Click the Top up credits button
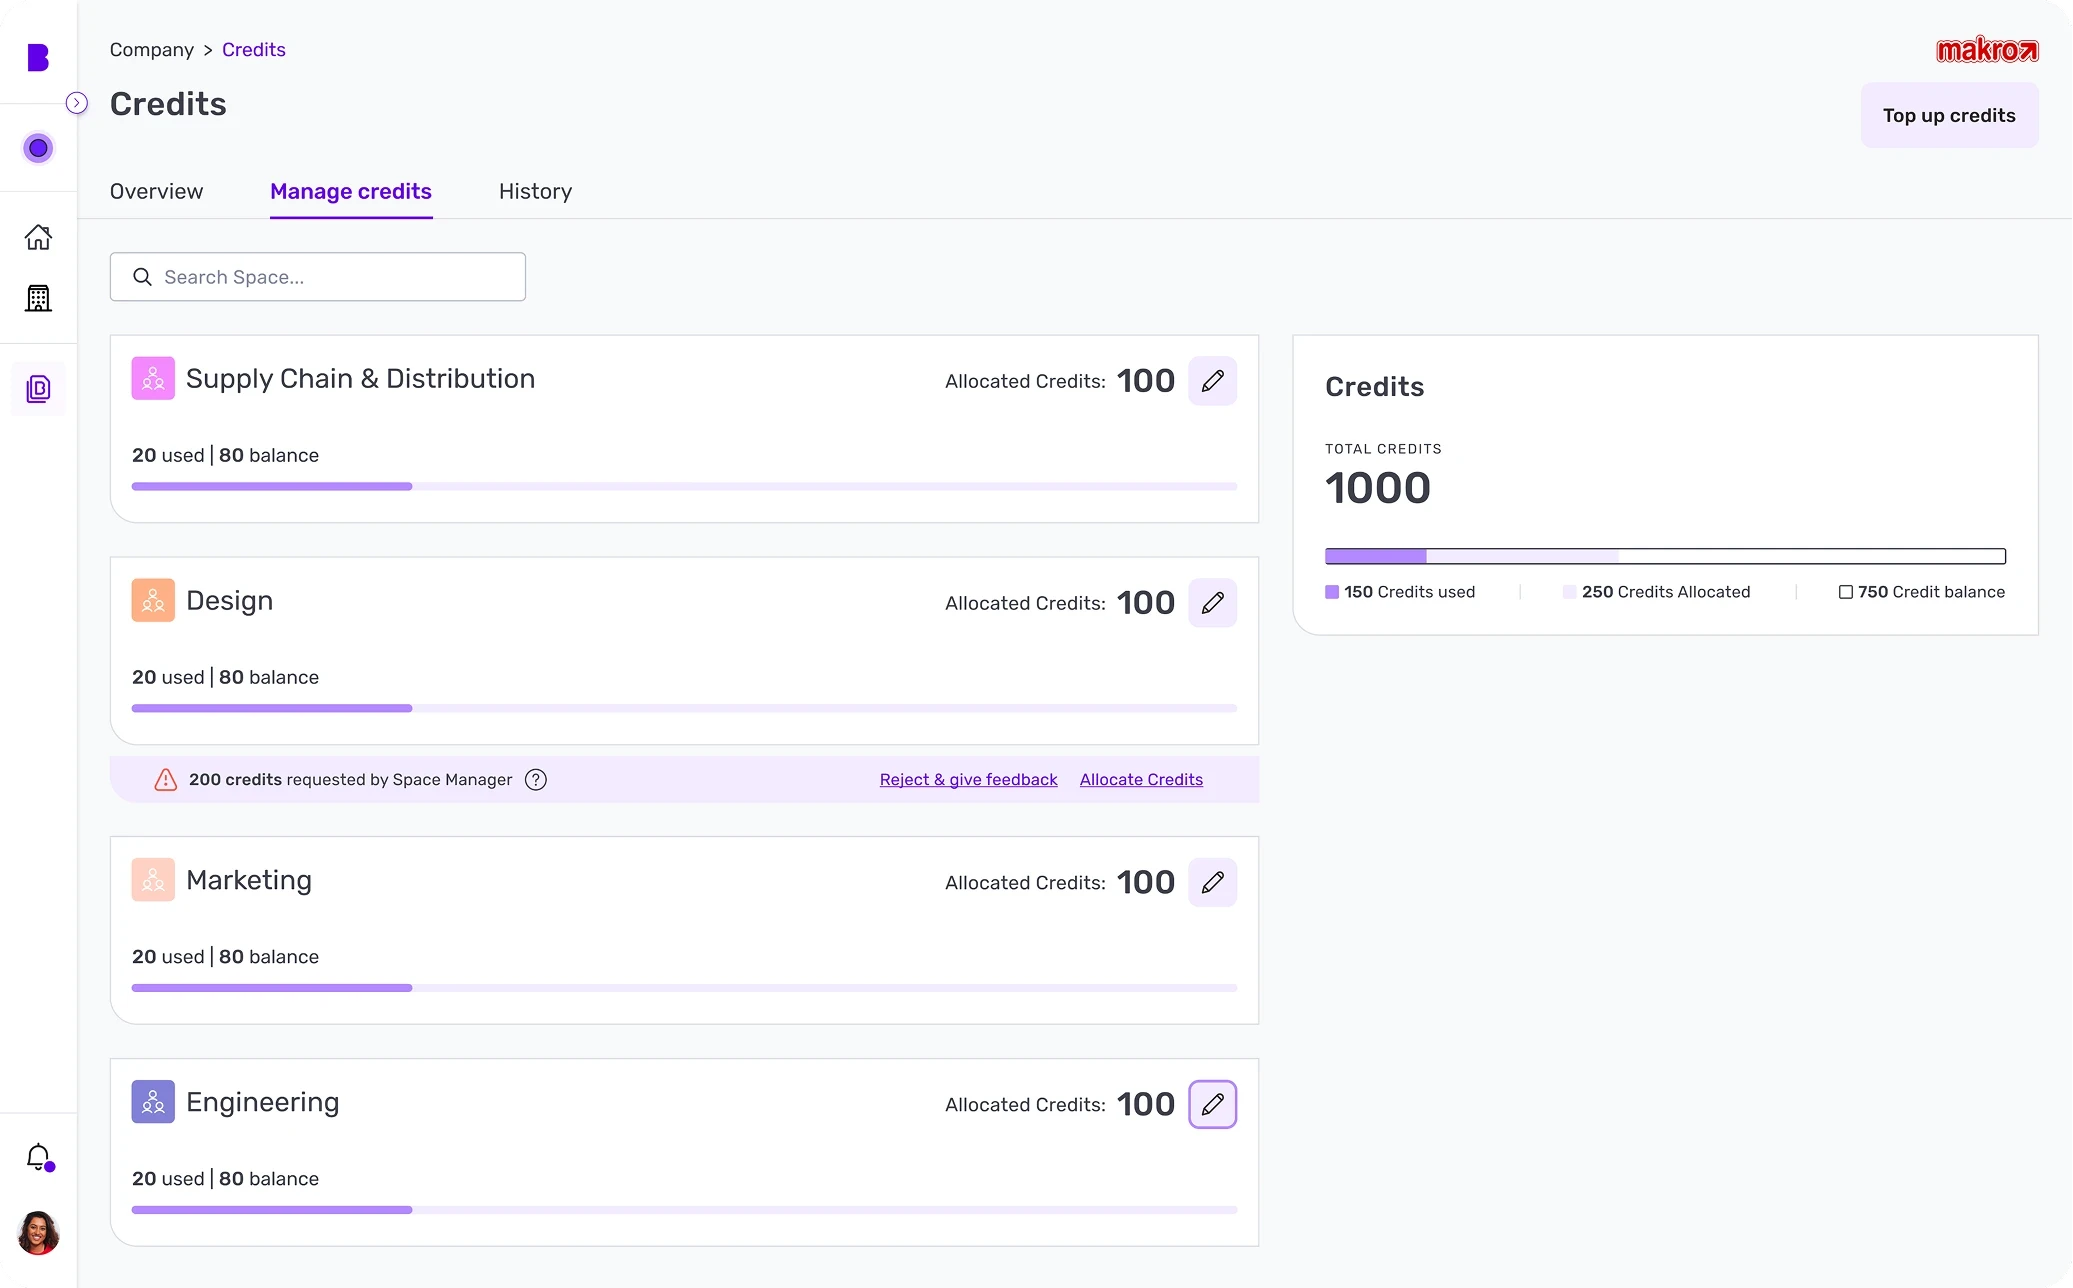Viewport: 2073px width, 1288px height. tap(1949, 115)
